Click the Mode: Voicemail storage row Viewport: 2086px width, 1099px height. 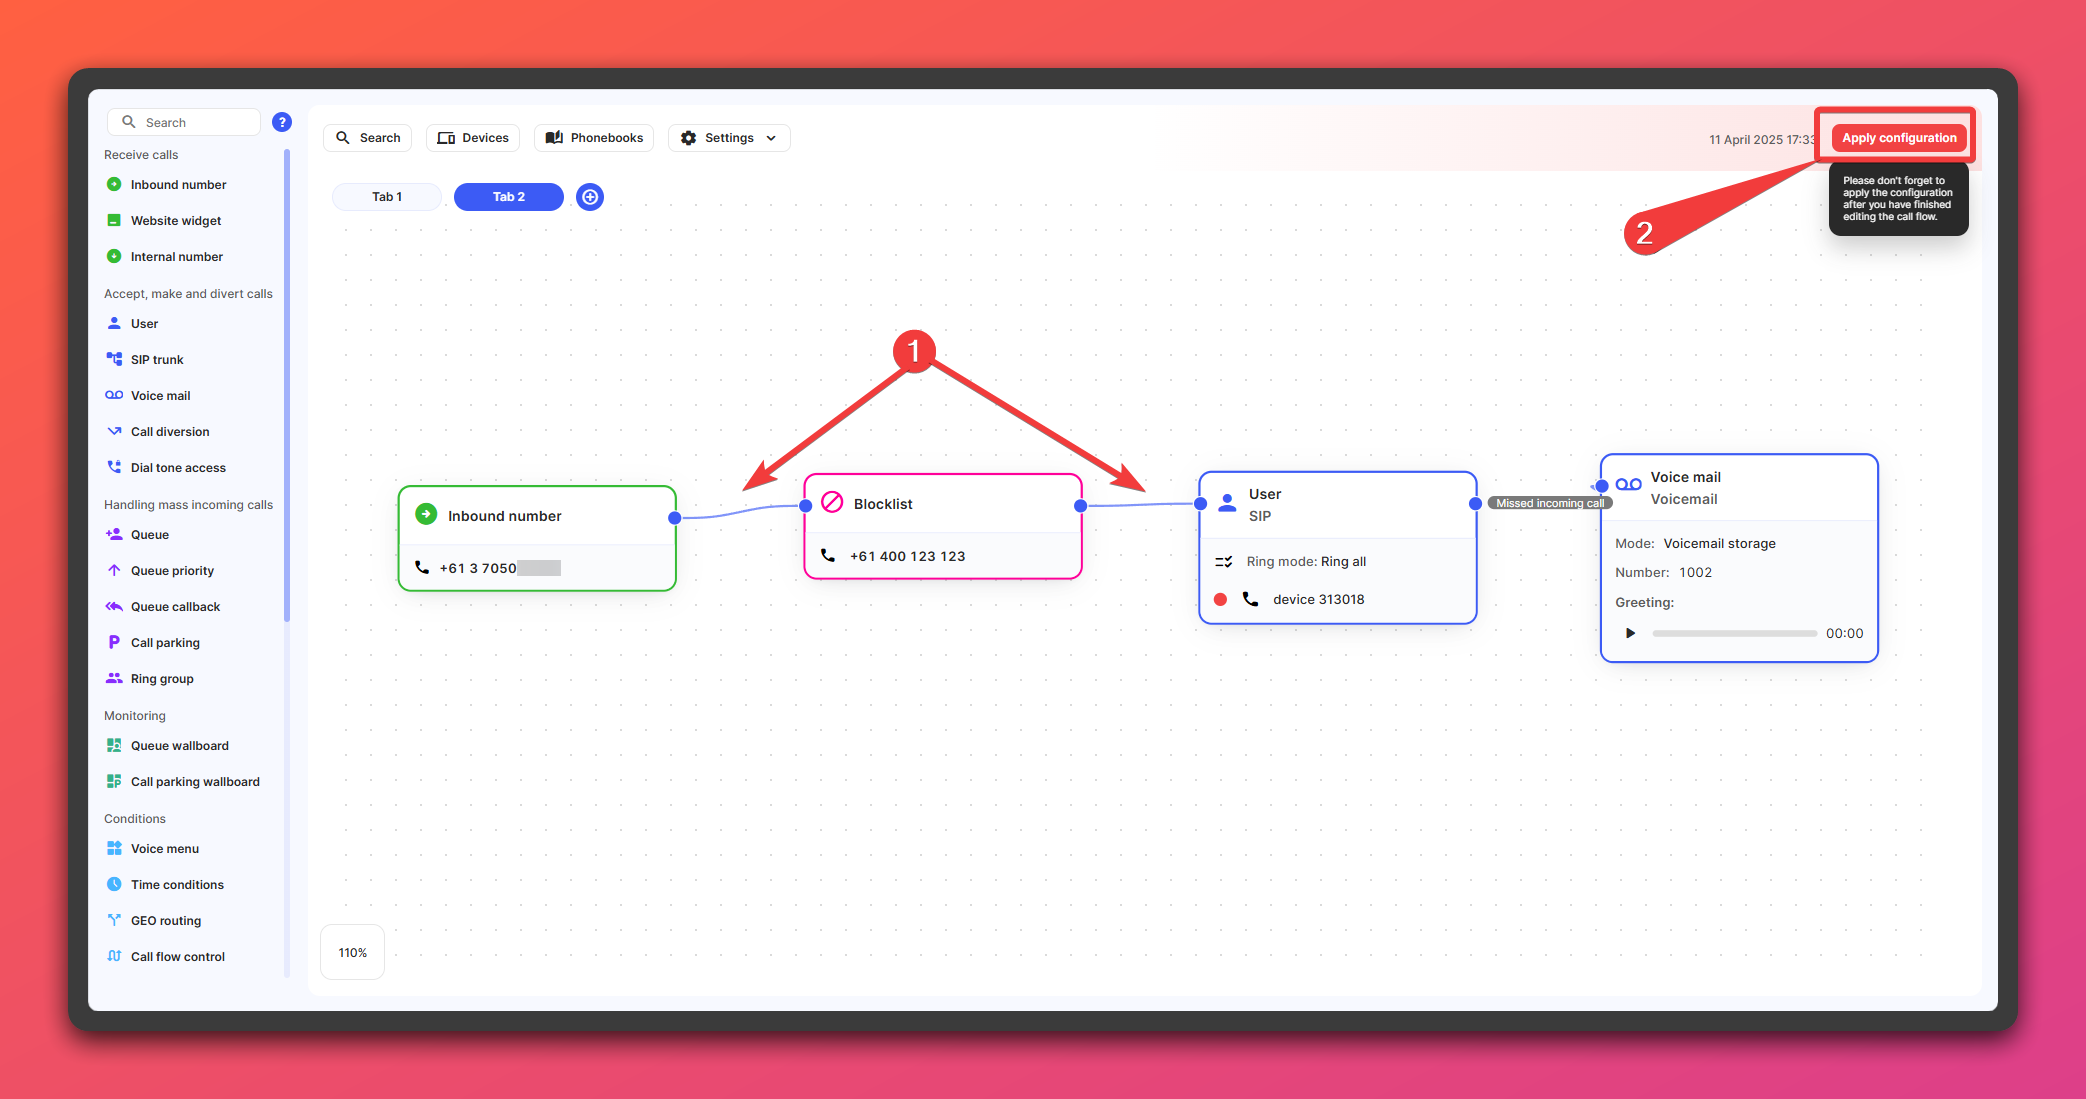click(1696, 543)
